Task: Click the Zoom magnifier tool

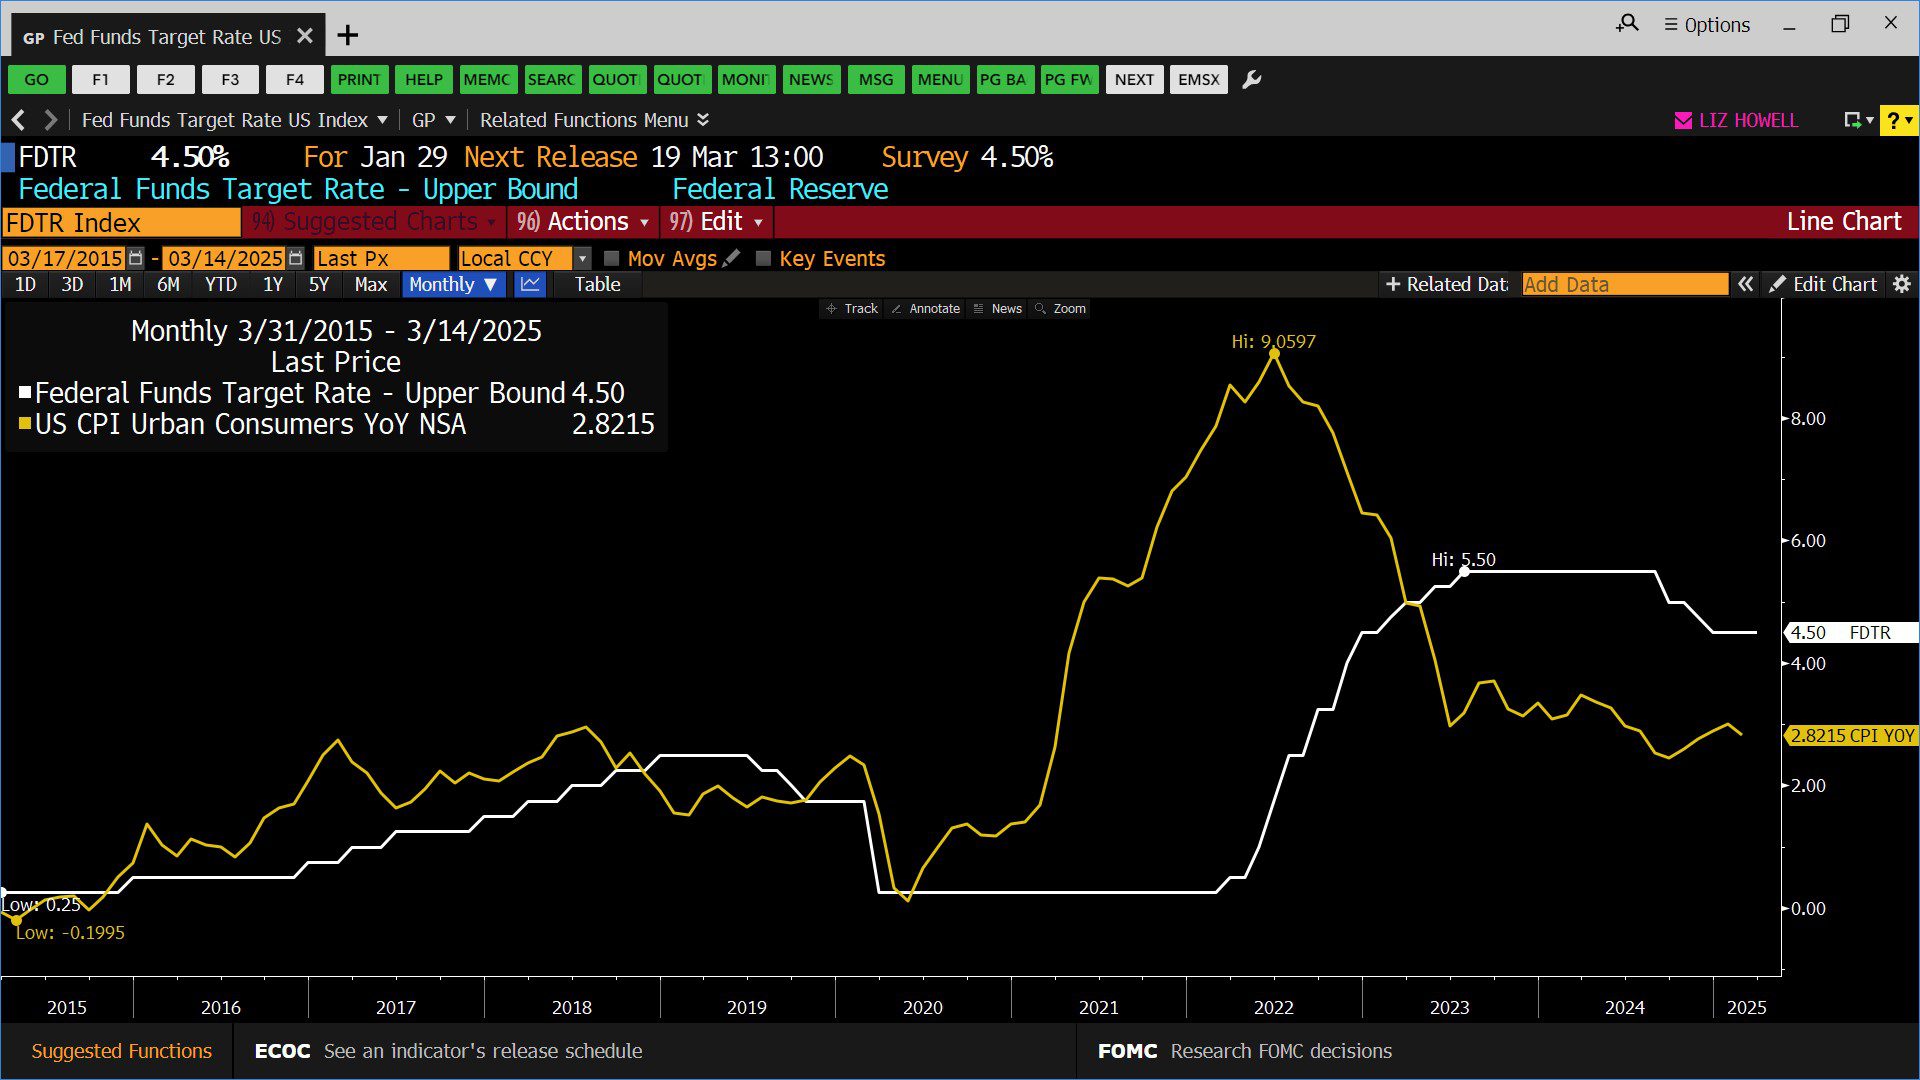Action: click(x=1060, y=309)
